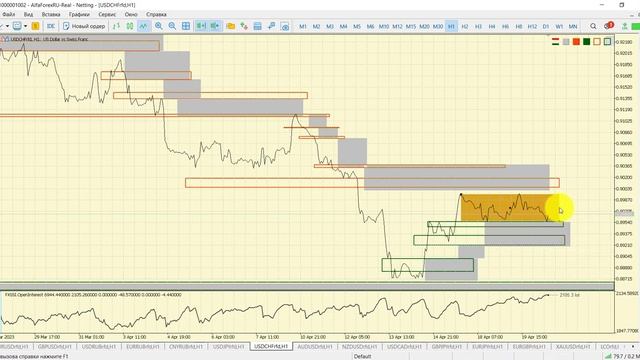This screenshot has height=360, width=640.
Task: Select the M30 timeframe
Action: pyautogui.click(x=438, y=26)
